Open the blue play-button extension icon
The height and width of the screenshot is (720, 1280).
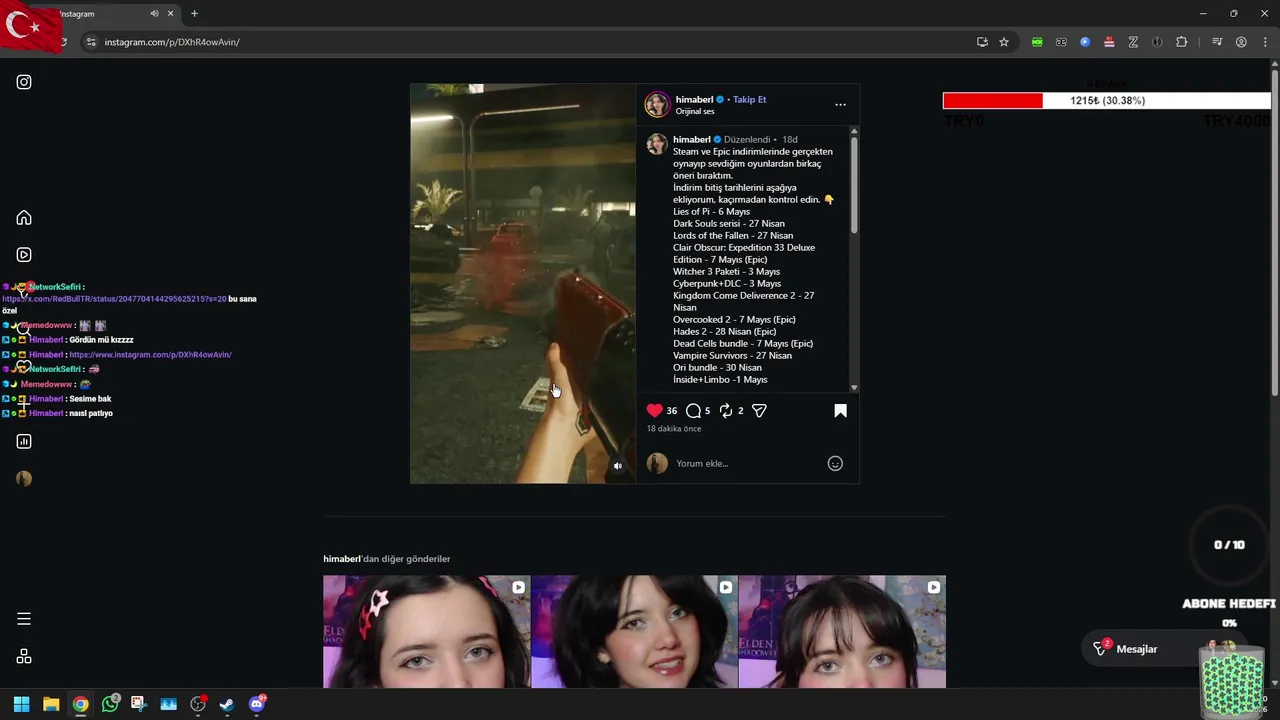tap(1085, 42)
